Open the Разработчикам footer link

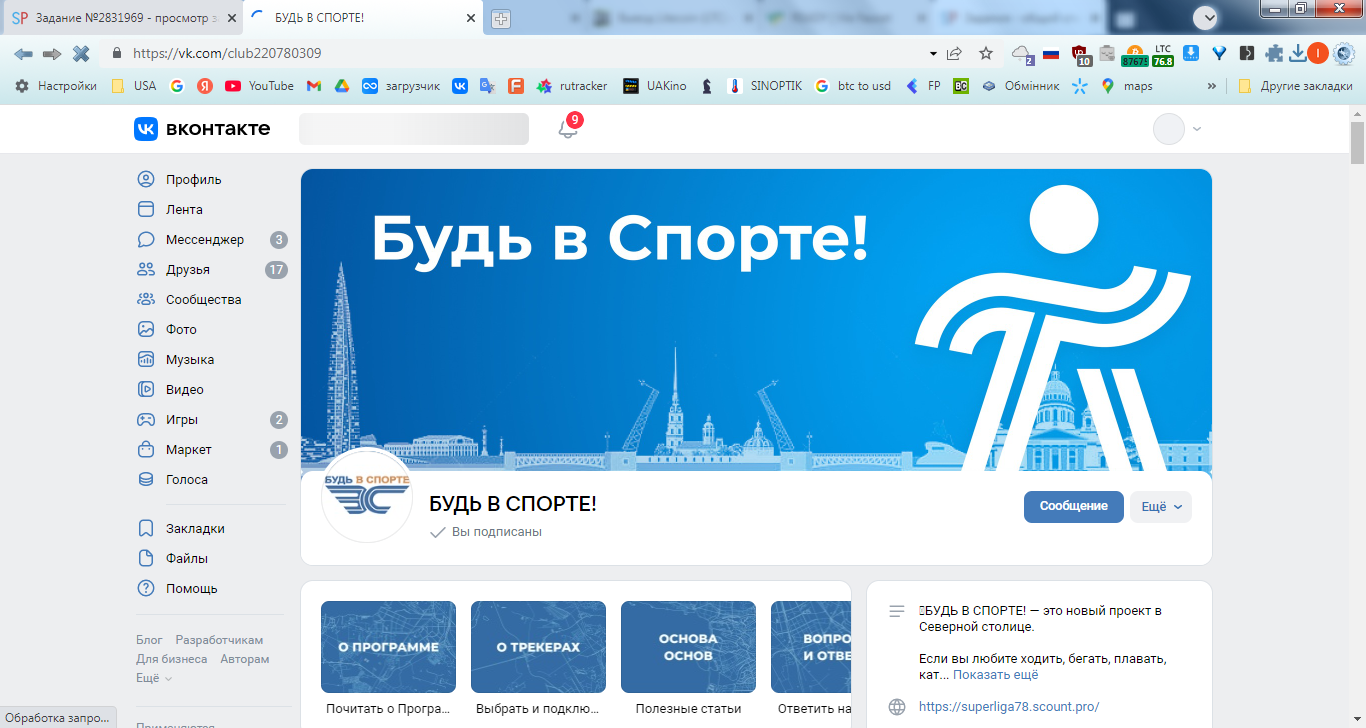tap(219, 640)
